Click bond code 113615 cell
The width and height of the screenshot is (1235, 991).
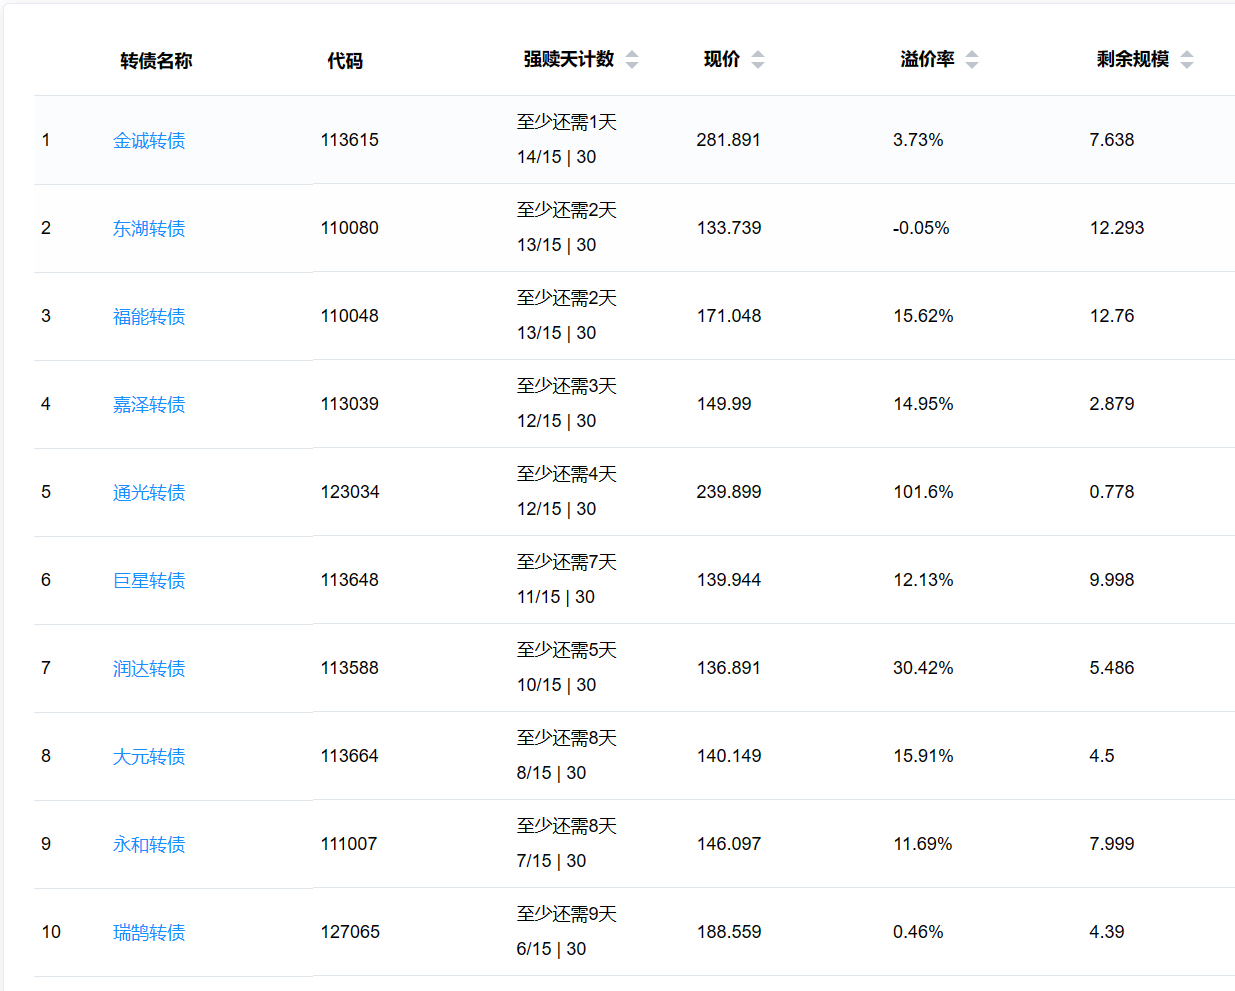[349, 140]
